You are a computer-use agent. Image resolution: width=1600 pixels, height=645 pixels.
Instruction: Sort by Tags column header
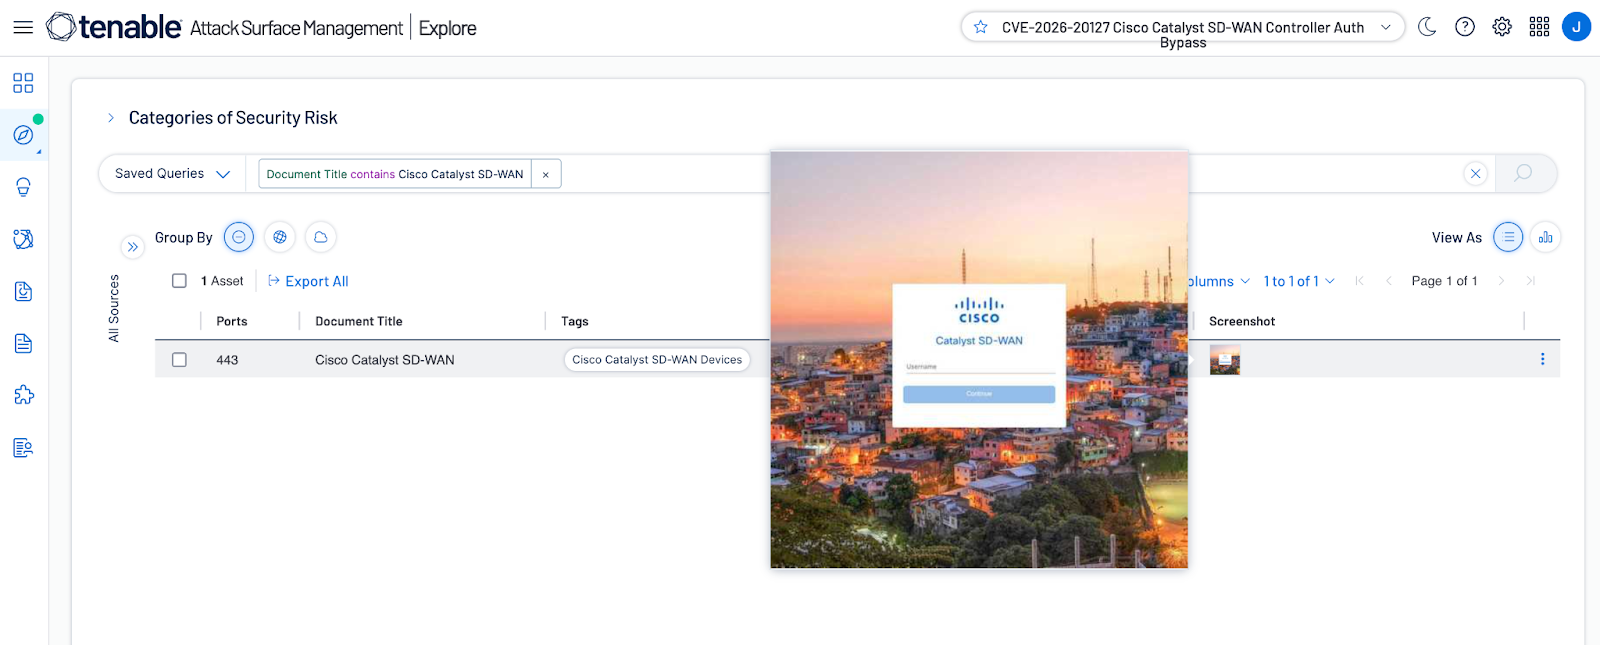(575, 321)
